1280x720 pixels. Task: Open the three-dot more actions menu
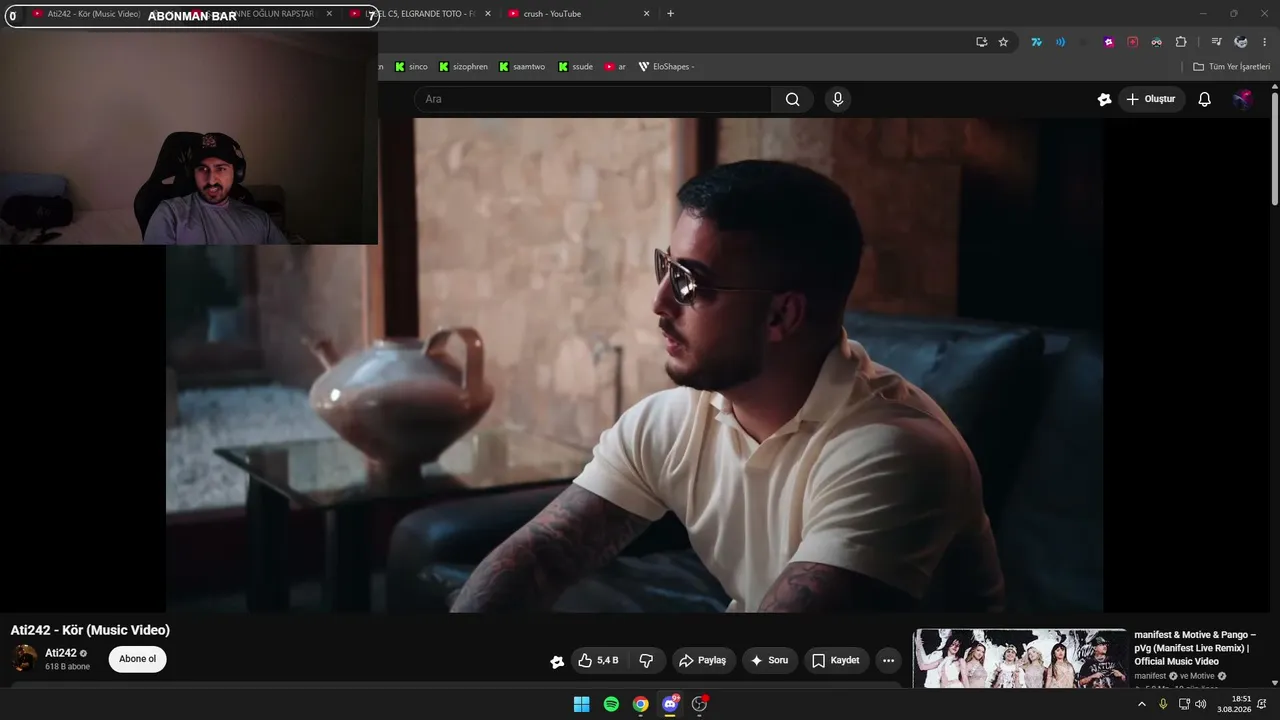(x=888, y=660)
